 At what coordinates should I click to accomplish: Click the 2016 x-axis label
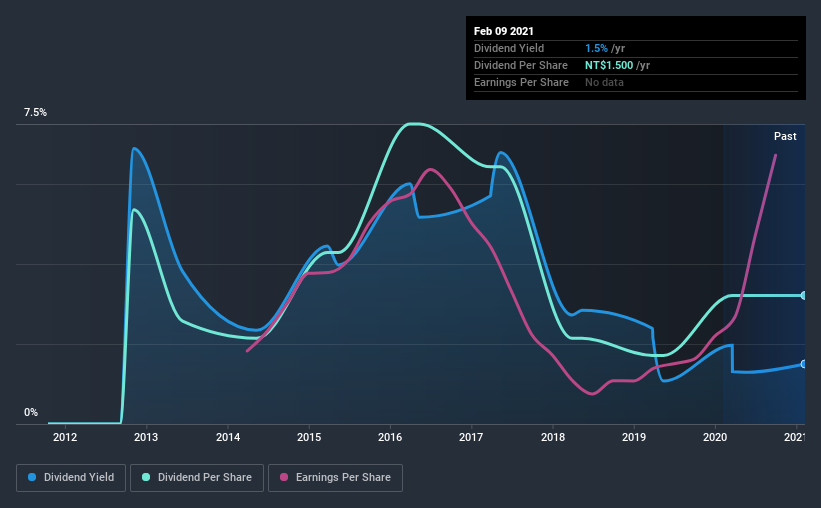tap(390, 437)
